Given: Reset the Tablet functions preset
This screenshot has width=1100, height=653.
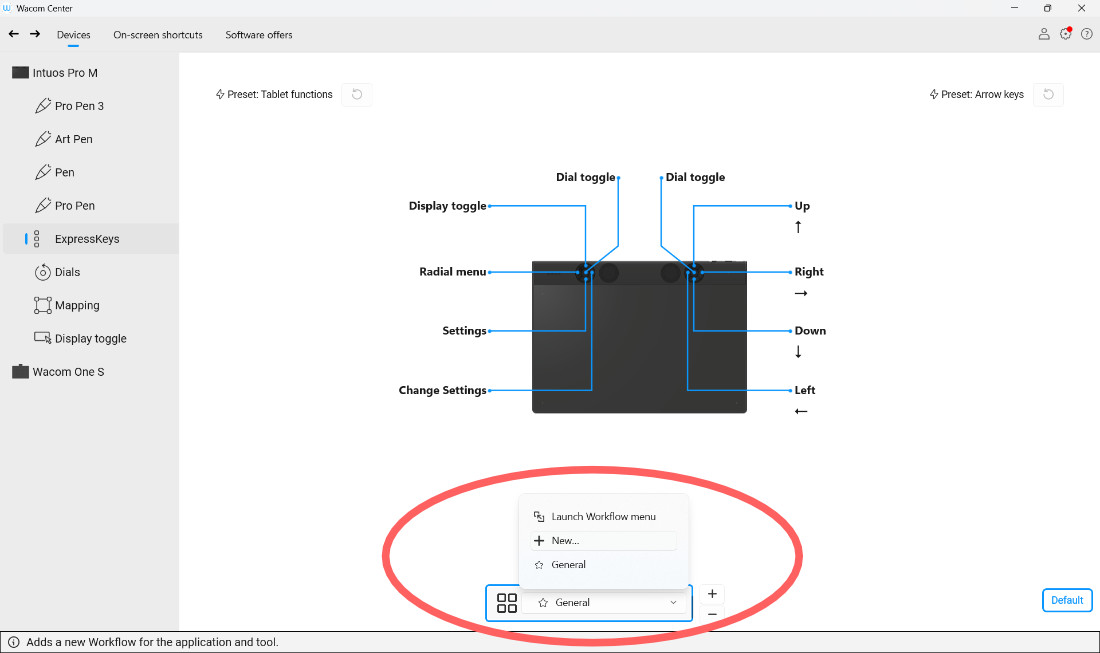Looking at the screenshot, I should 356,94.
